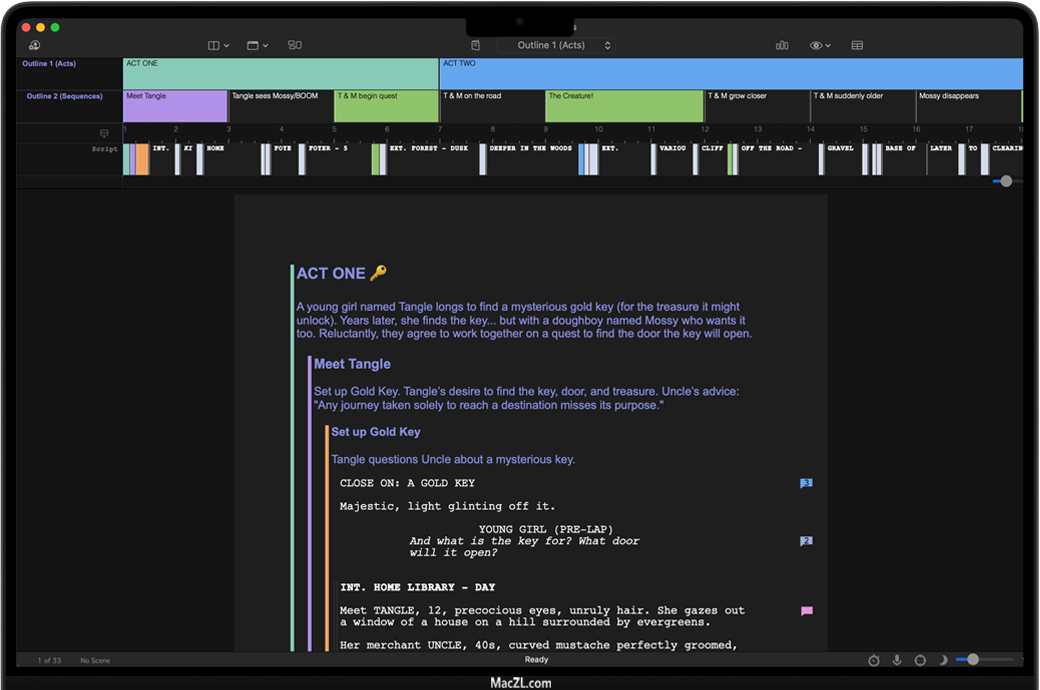This screenshot has width=1040, height=690.
Task: Click the timer icon in status bar
Action: (x=873, y=660)
